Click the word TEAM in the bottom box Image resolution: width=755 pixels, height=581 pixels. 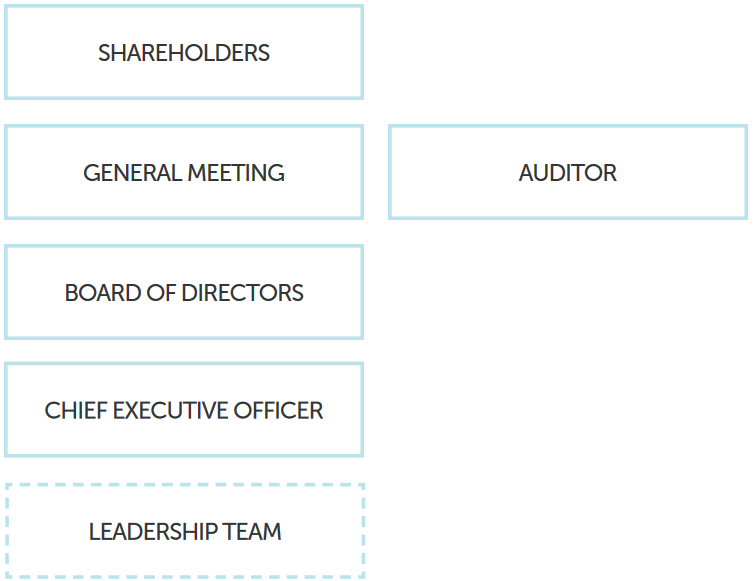pos(252,532)
